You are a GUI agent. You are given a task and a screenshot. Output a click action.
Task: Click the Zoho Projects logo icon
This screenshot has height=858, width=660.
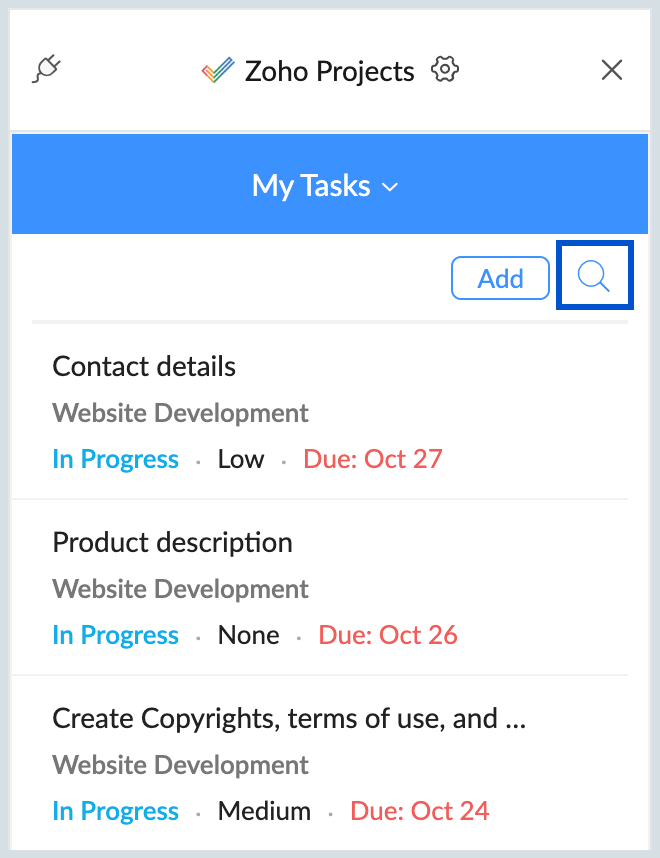pos(215,71)
